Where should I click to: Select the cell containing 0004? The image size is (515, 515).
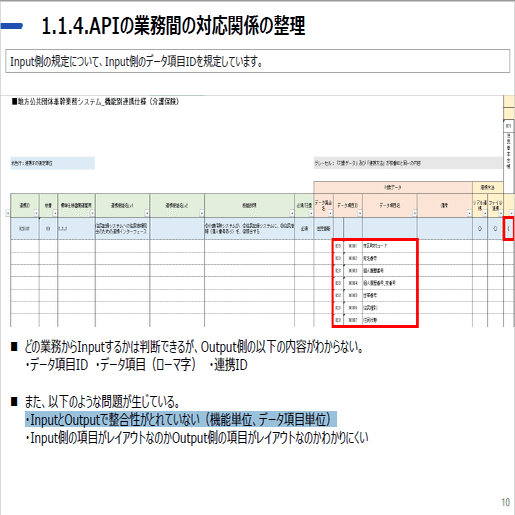click(353, 283)
